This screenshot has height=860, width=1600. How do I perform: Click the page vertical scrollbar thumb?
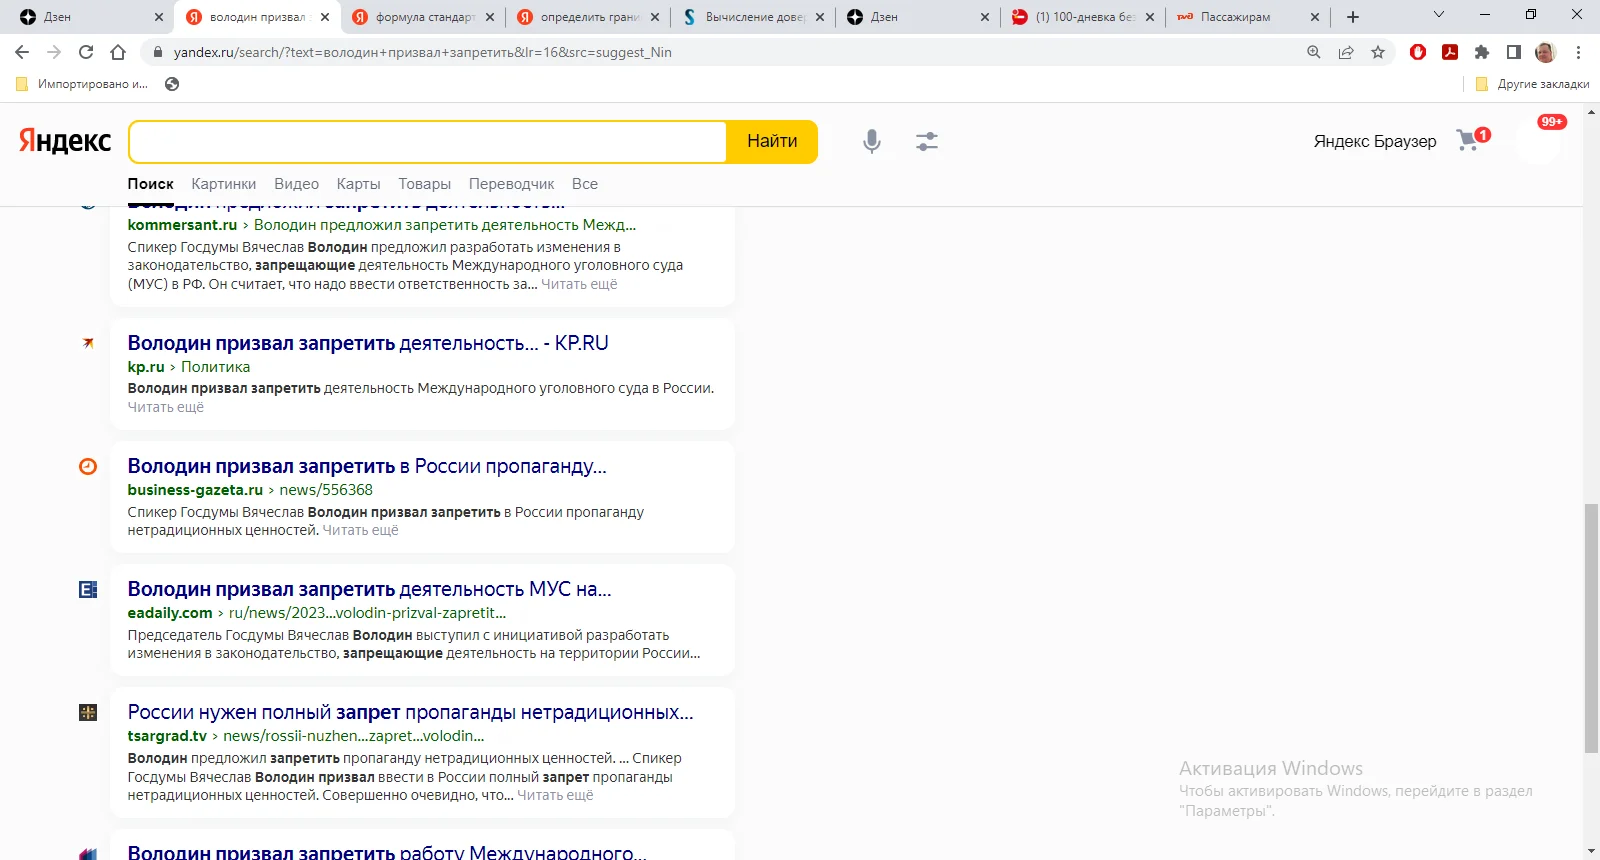click(1591, 628)
